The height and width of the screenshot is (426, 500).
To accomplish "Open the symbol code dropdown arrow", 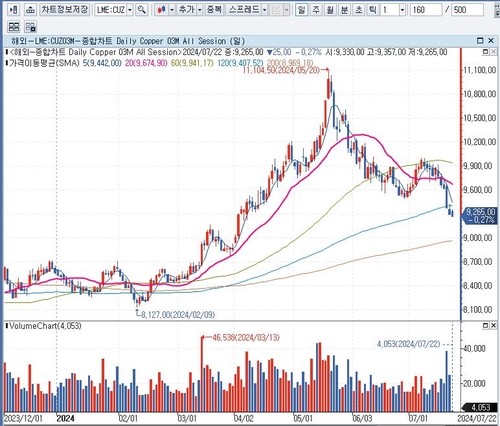I will click(x=130, y=10).
